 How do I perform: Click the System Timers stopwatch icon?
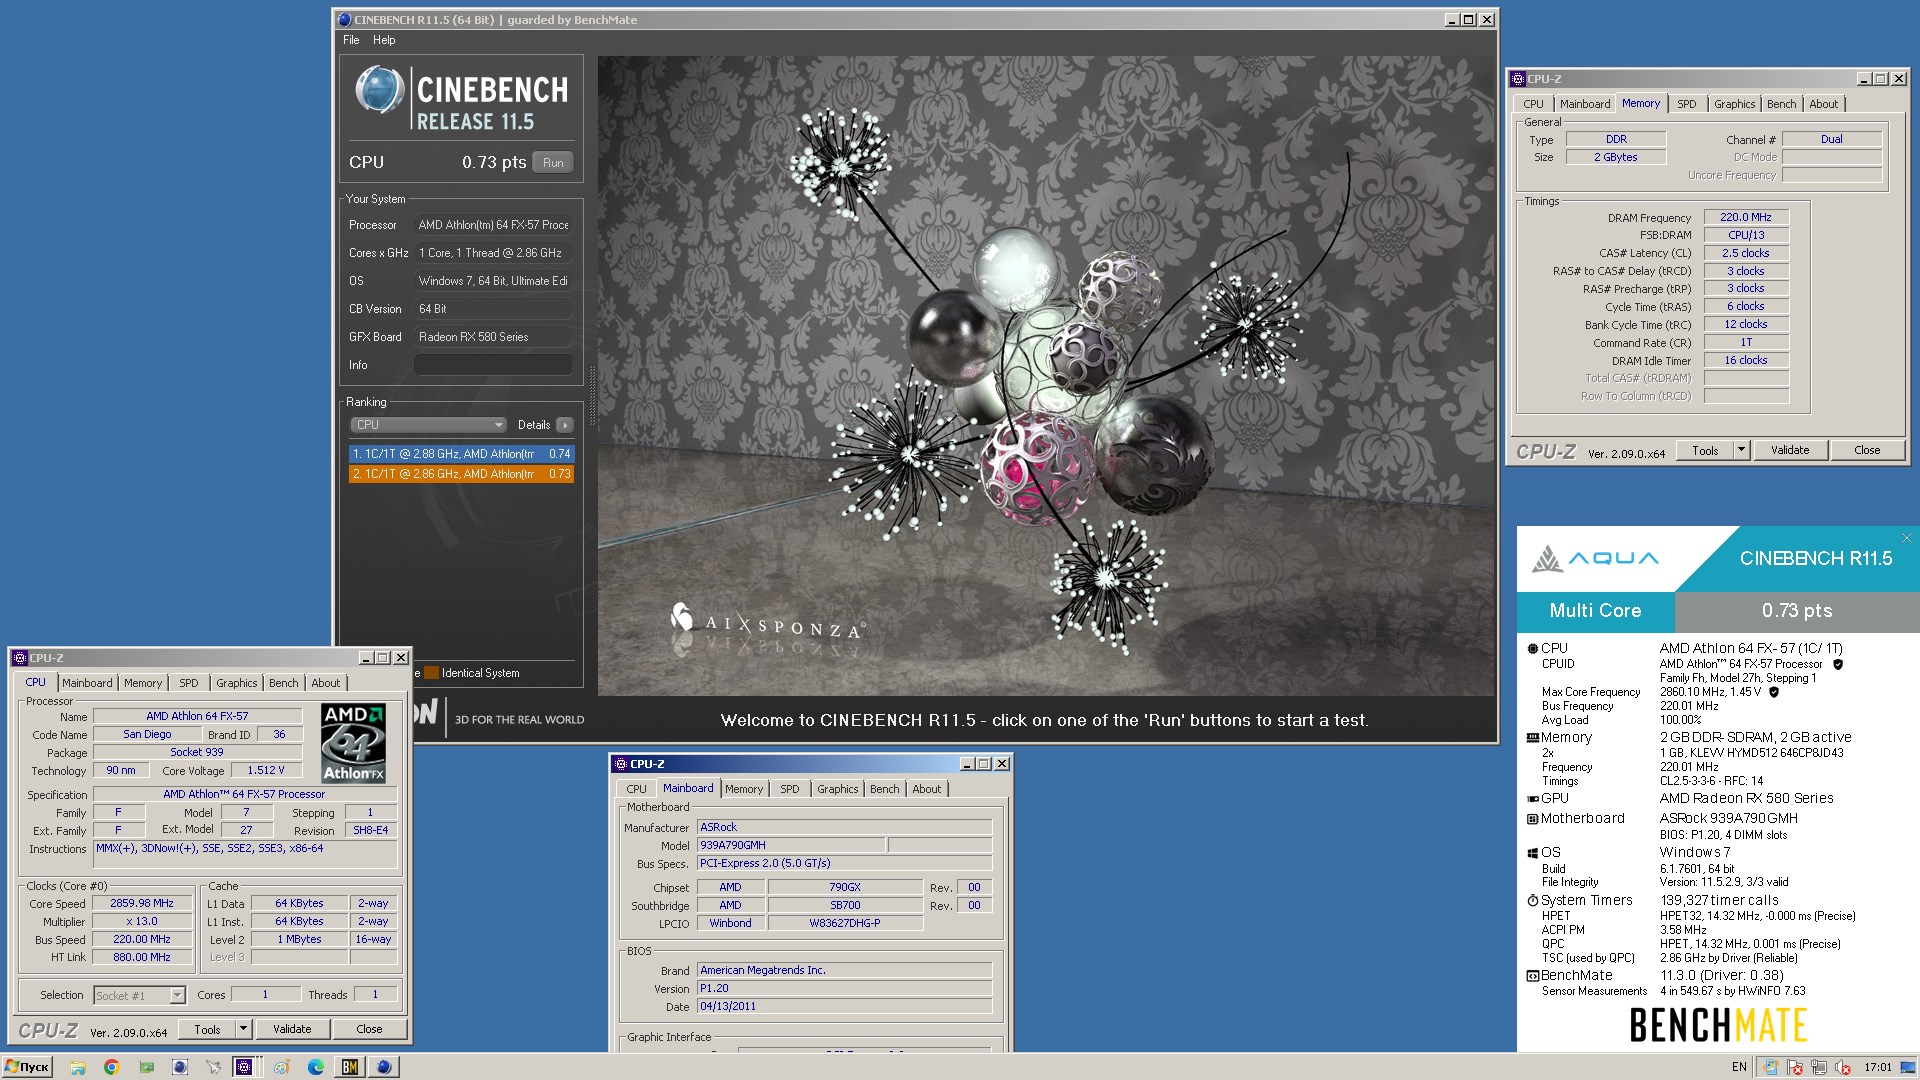coord(1532,901)
